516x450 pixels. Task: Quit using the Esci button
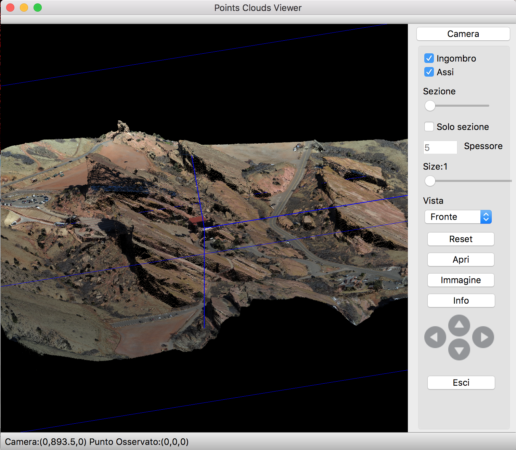461,383
